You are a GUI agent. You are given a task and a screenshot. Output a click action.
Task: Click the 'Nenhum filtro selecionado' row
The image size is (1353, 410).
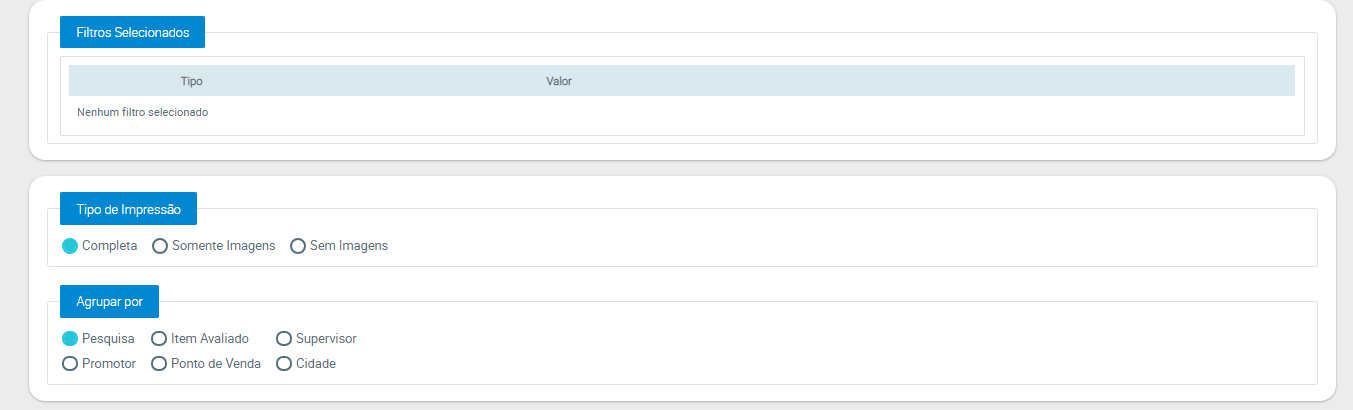coord(142,113)
